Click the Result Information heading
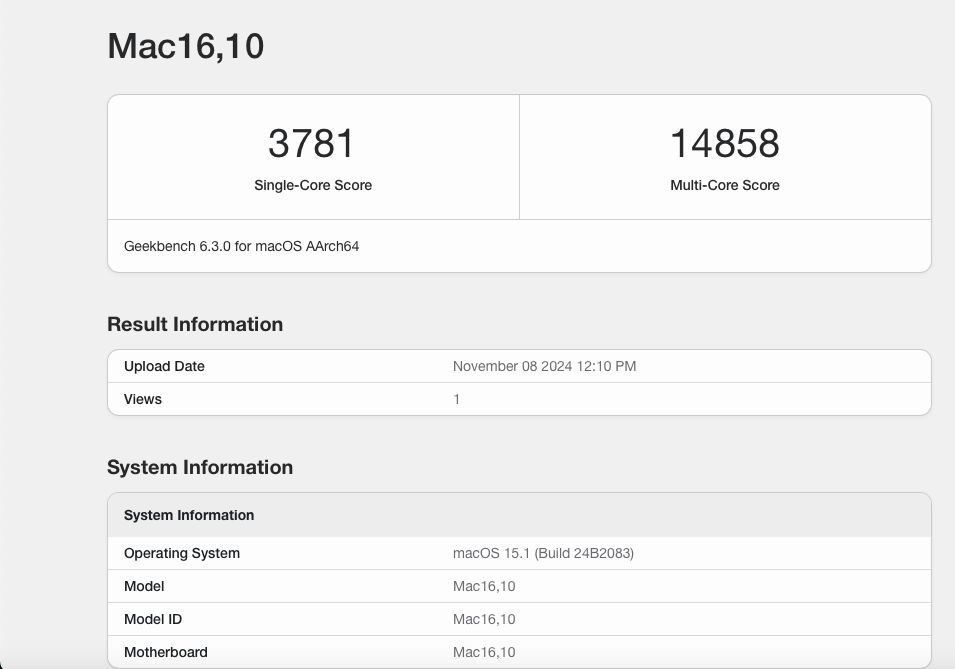Screen dimensions: 955x669 coord(195,324)
